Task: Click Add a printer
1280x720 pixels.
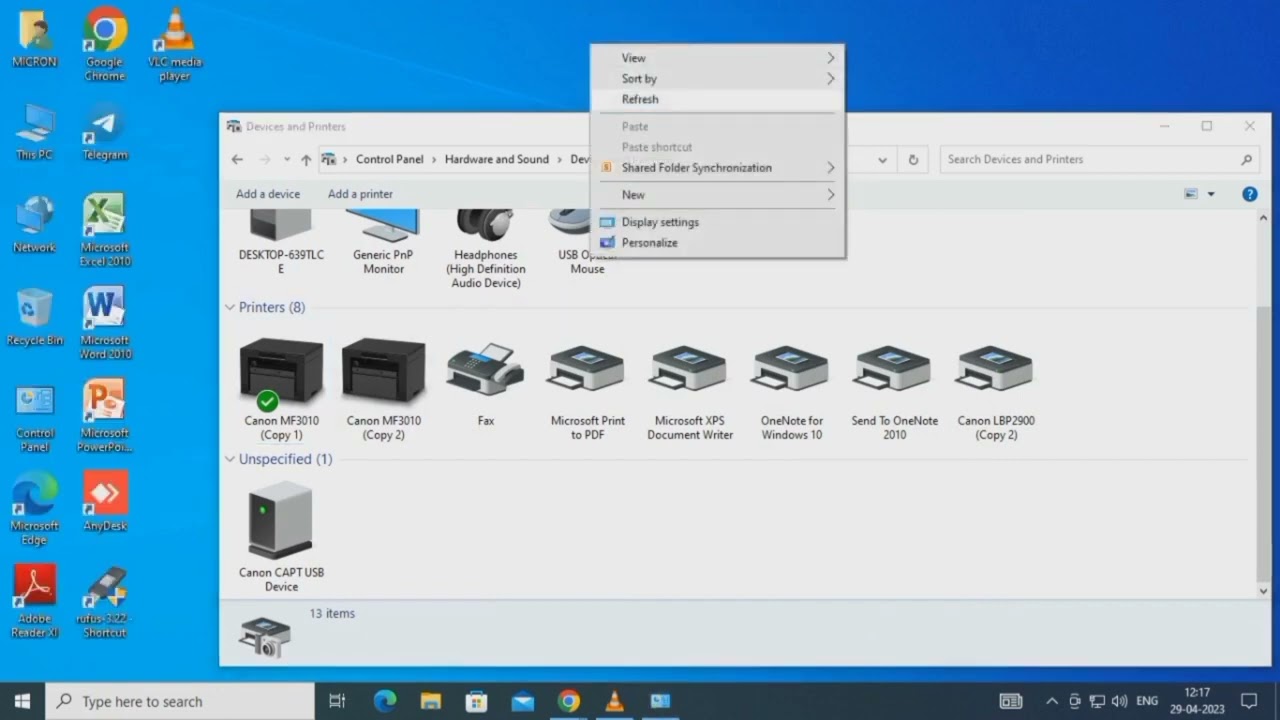Action: click(360, 194)
